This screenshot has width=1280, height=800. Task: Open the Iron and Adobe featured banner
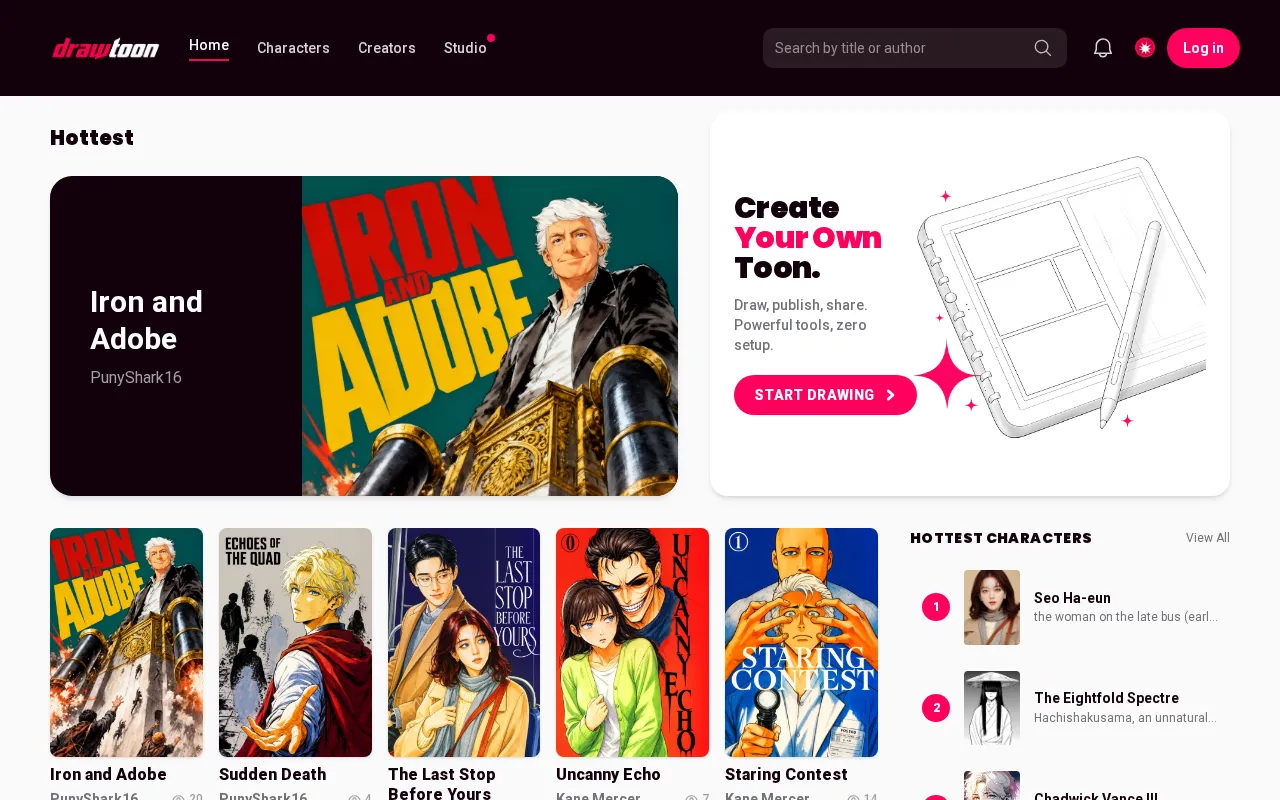click(364, 336)
